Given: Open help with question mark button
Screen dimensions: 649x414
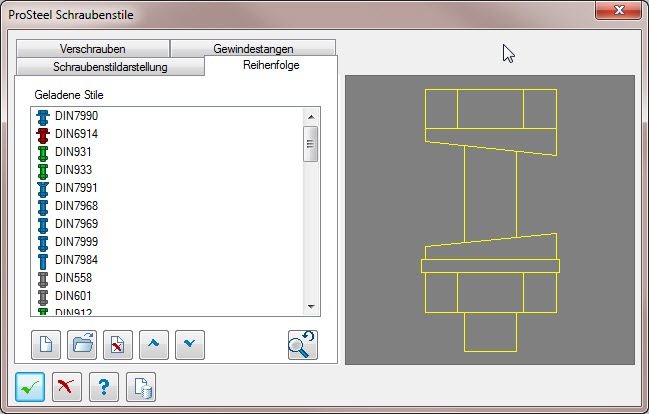Looking at the screenshot, I should click(x=104, y=387).
